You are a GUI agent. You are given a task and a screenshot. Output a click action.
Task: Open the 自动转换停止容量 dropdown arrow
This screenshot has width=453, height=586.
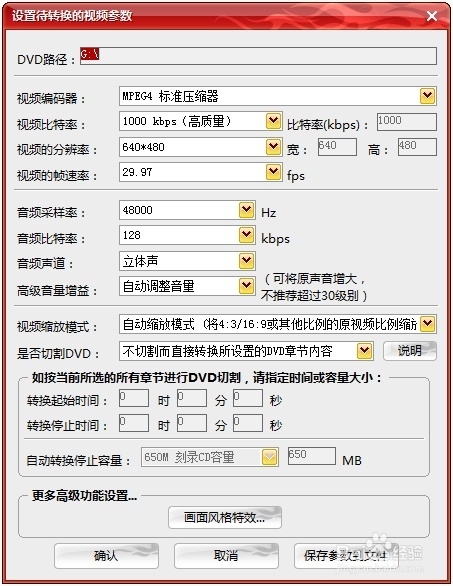pyautogui.click(x=269, y=457)
